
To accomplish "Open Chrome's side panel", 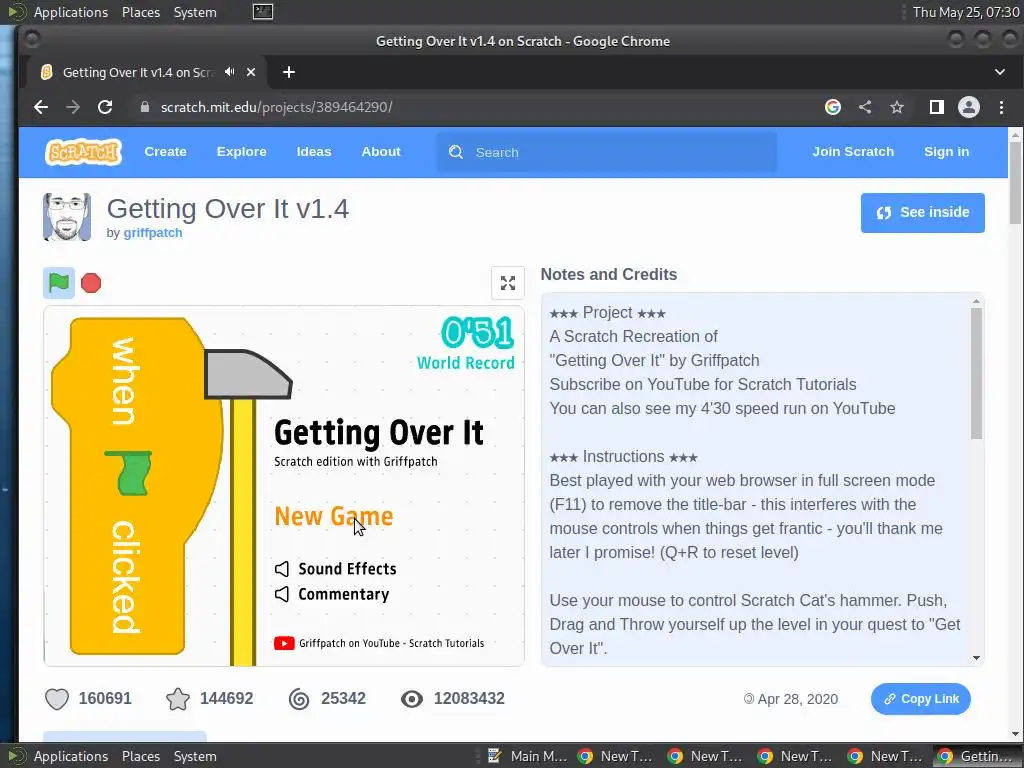I will [936, 107].
